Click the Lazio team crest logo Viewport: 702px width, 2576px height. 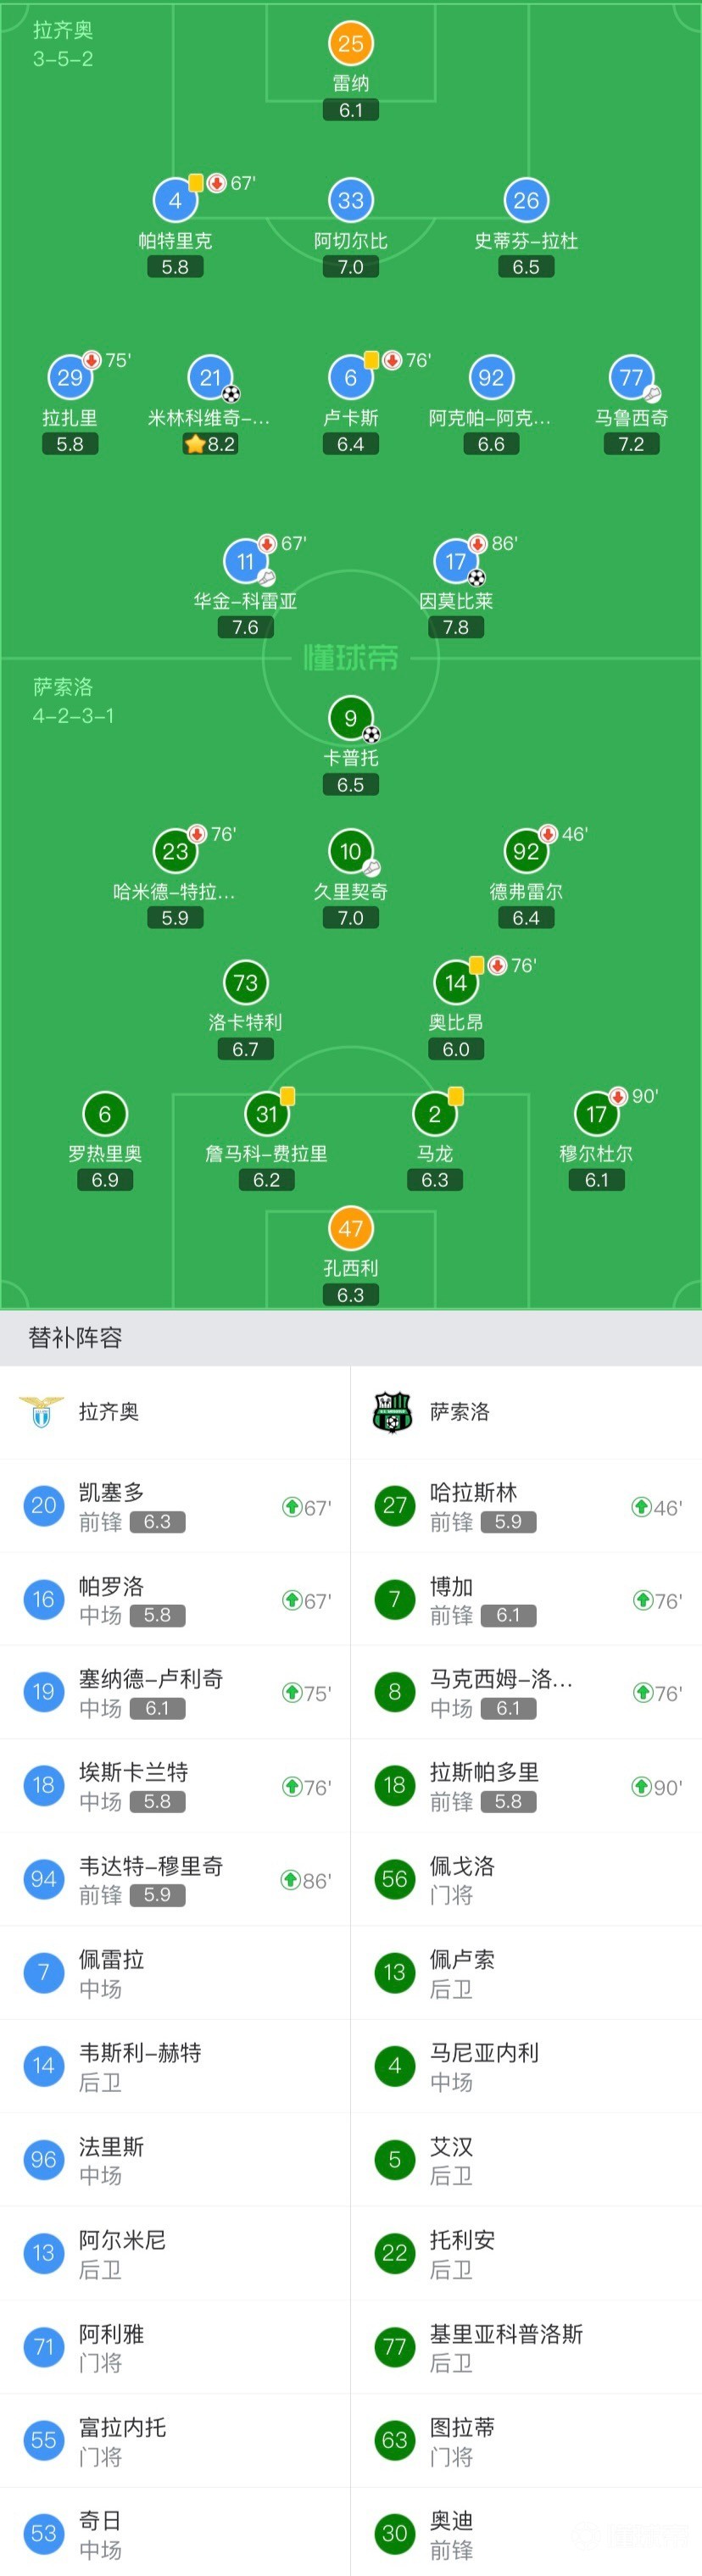pyautogui.click(x=42, y=1411)
